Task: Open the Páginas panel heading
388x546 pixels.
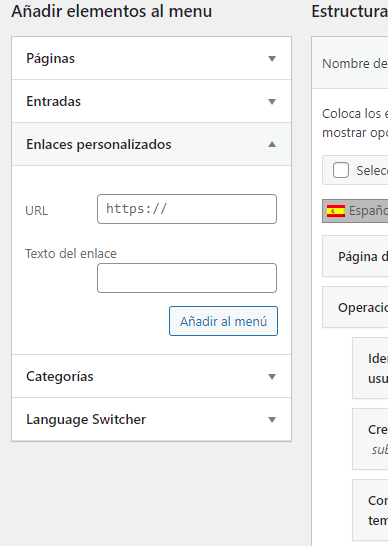Action: 51,58
